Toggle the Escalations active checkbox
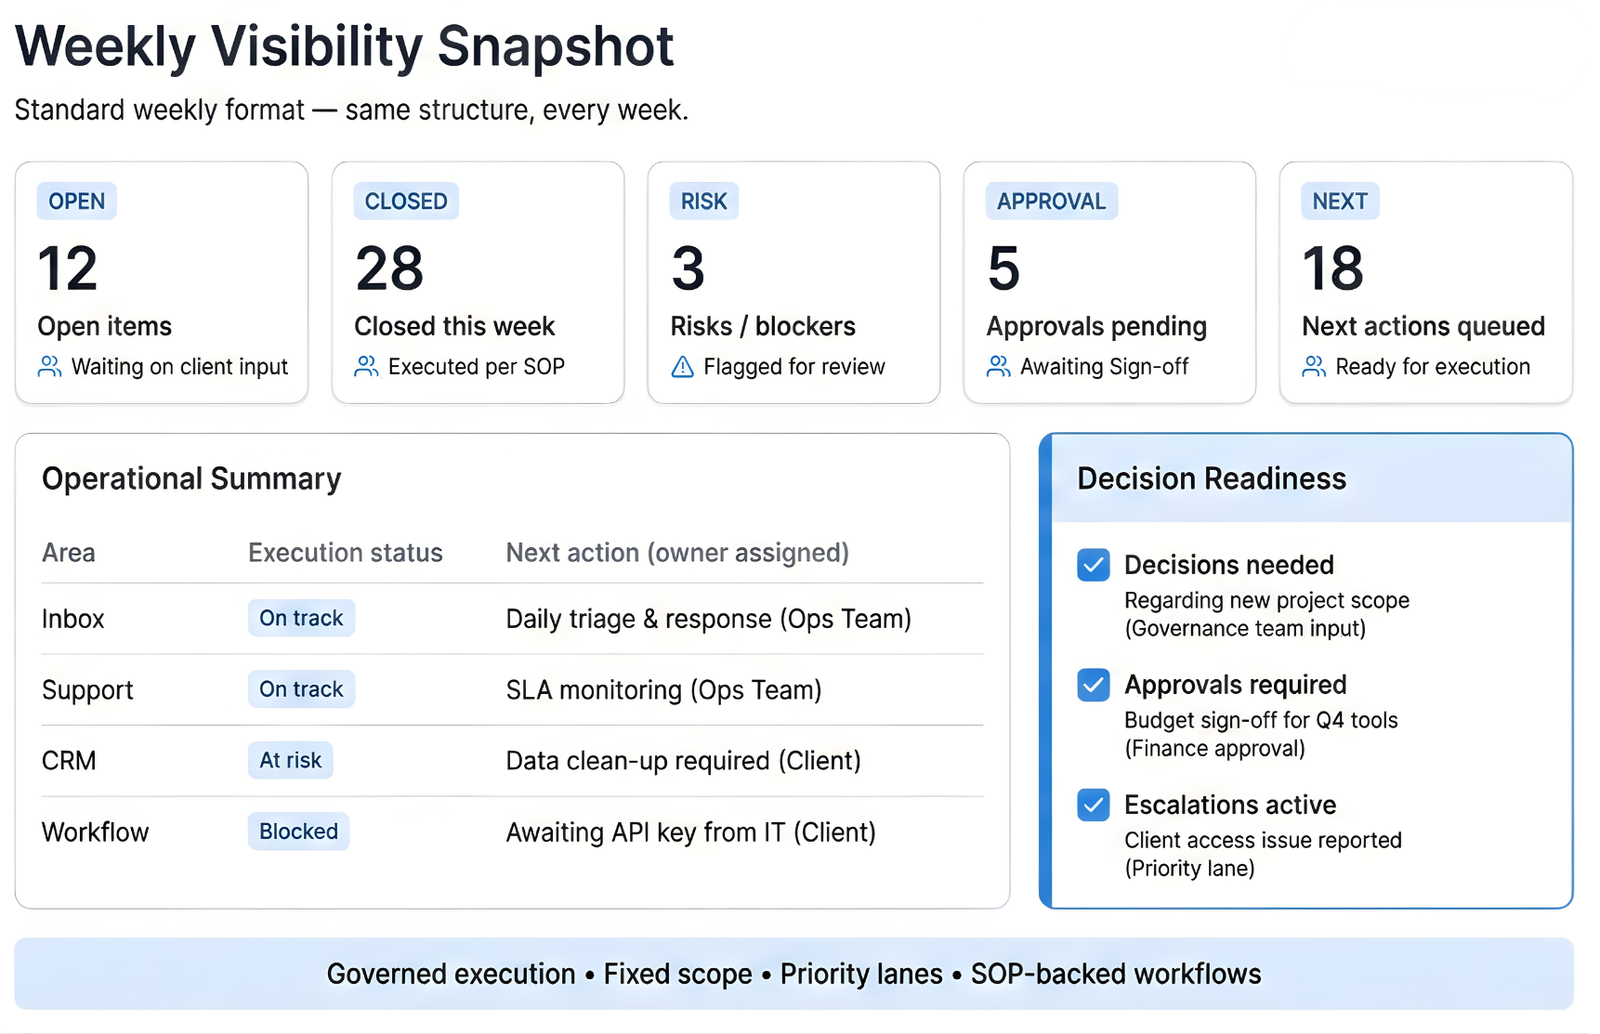The image size is (1600, 1034). (1093, 805)
